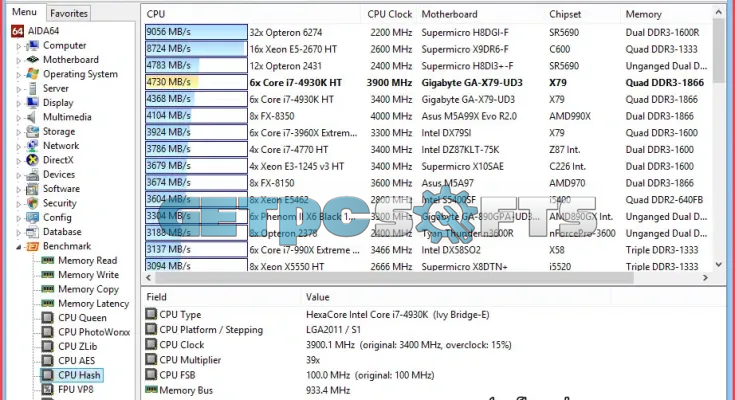Expand the Display tree node
735x400 pixels.
(19, 103)
